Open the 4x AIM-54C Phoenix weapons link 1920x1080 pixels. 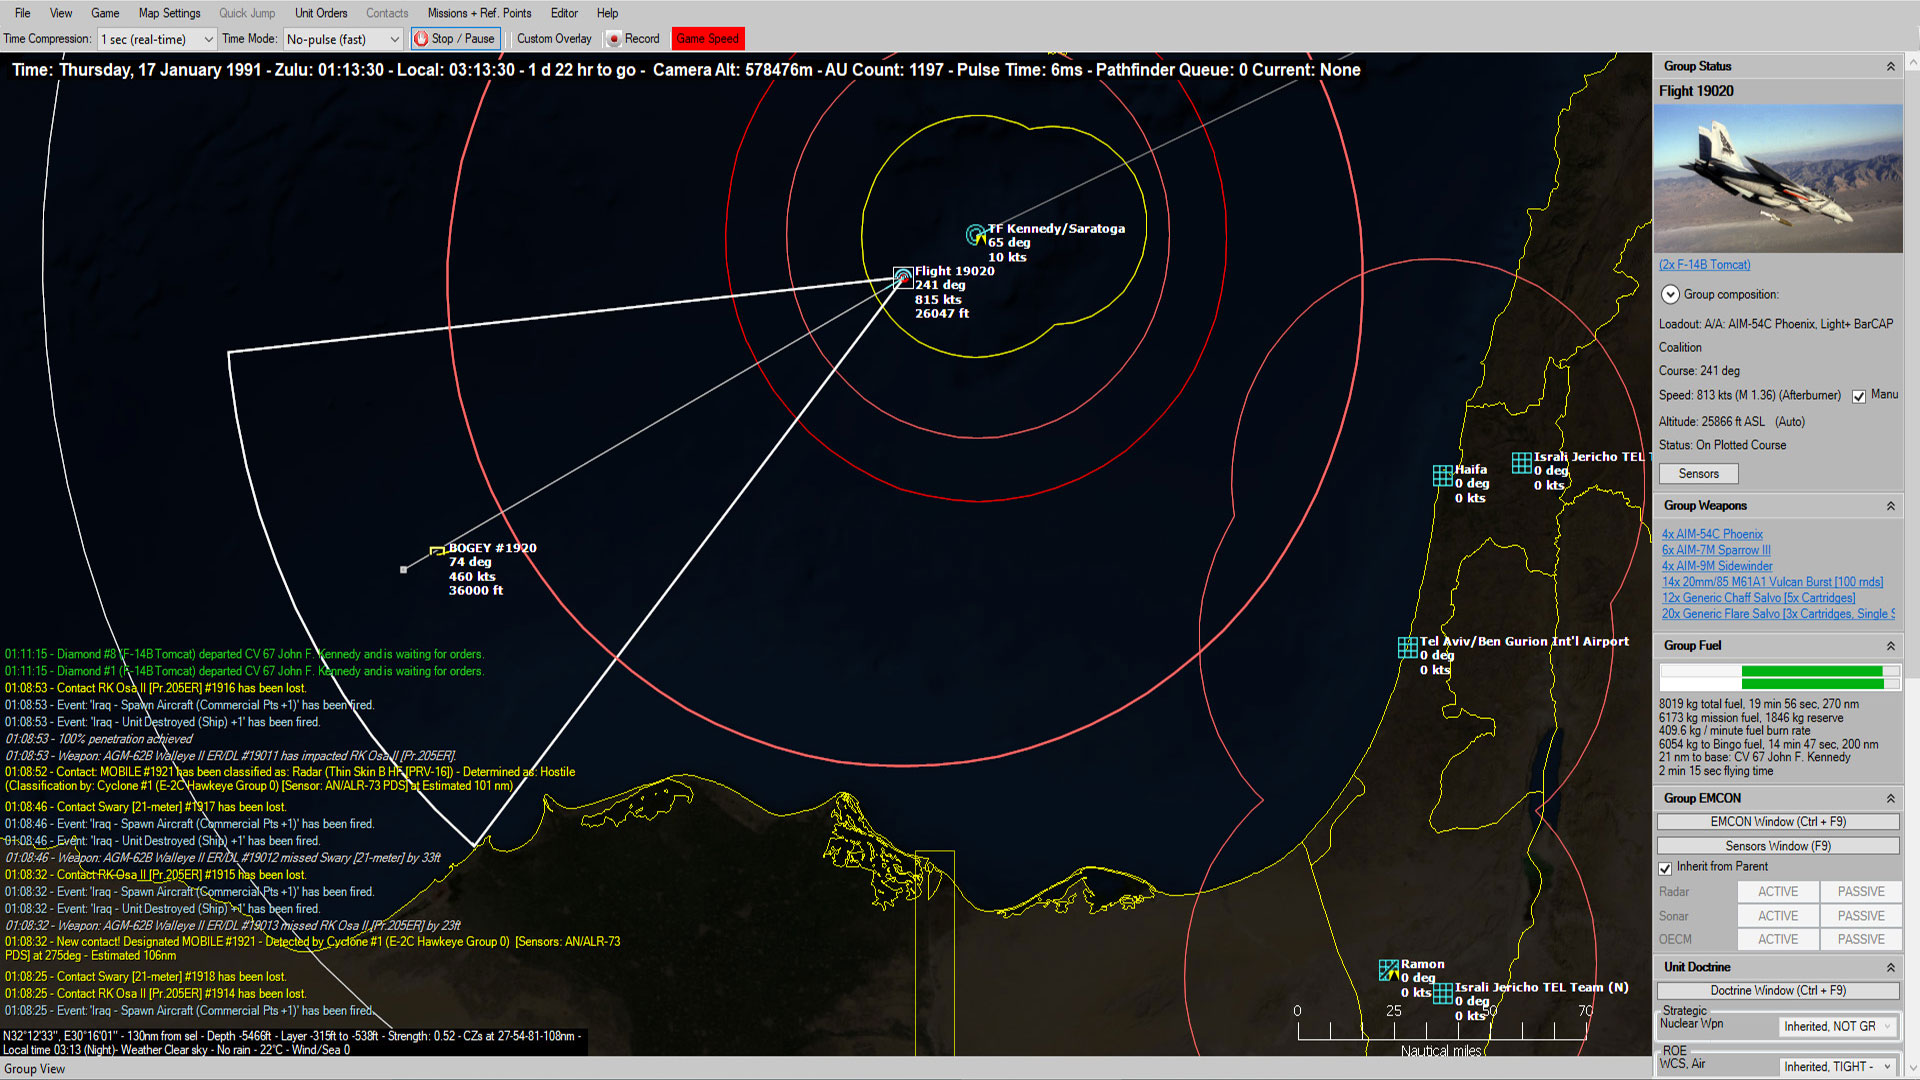click(1712, 533)
